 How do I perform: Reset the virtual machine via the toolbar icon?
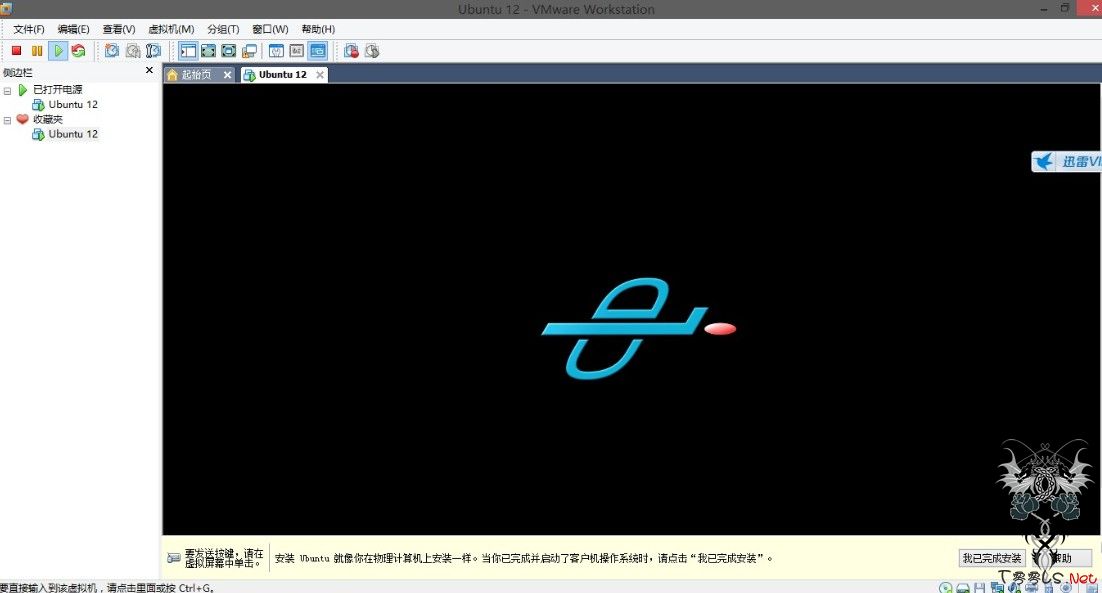click(x=78, y=51)
